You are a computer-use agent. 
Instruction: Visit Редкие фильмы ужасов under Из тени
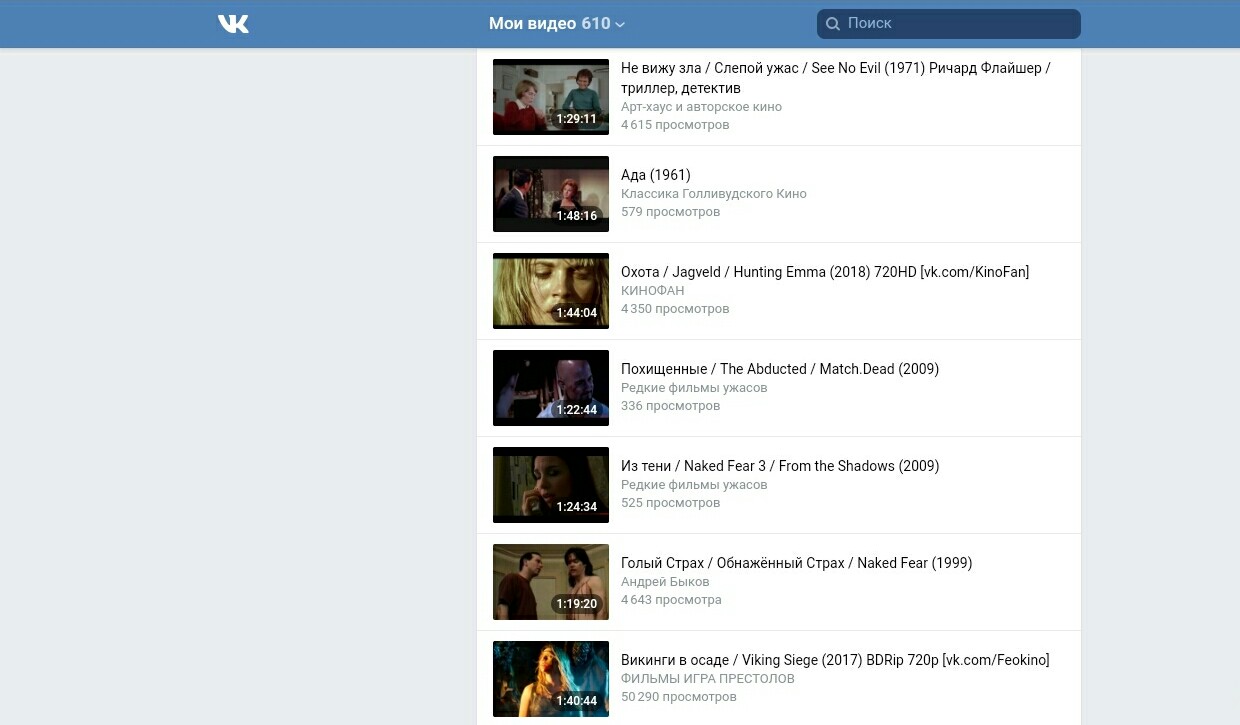[x=694, y=485]
